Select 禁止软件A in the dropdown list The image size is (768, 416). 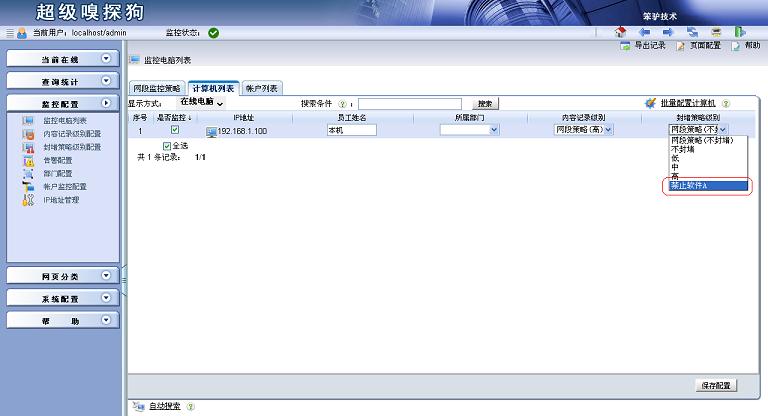click(706, 185)
